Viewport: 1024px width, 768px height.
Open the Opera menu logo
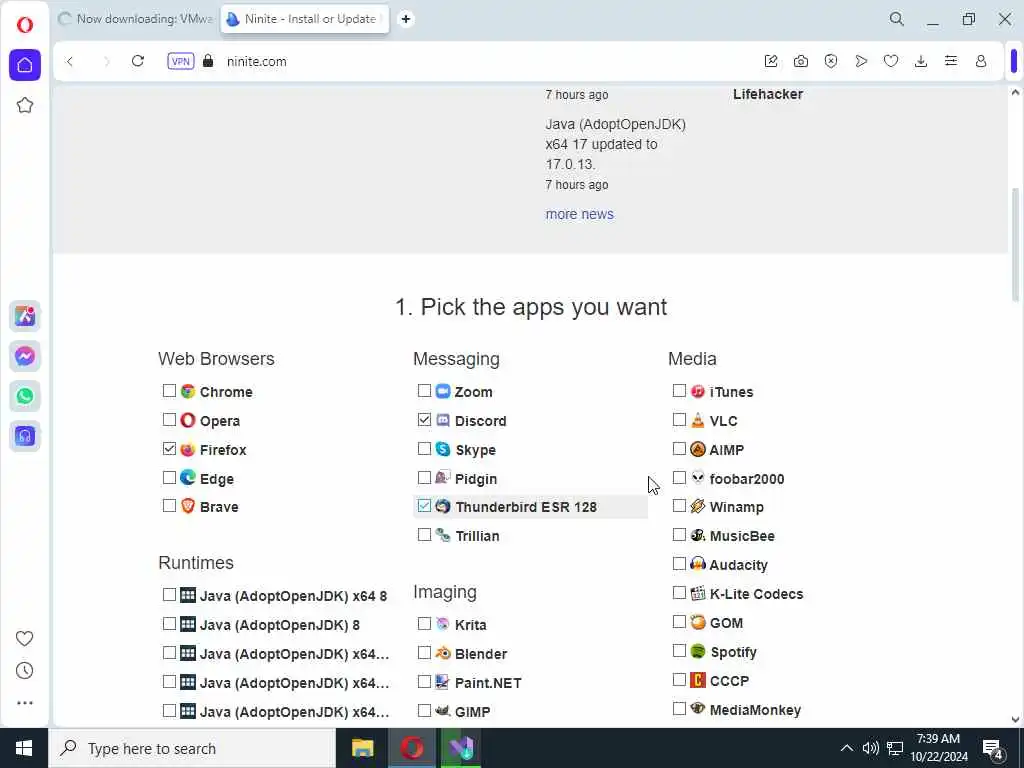pos(25,25)
